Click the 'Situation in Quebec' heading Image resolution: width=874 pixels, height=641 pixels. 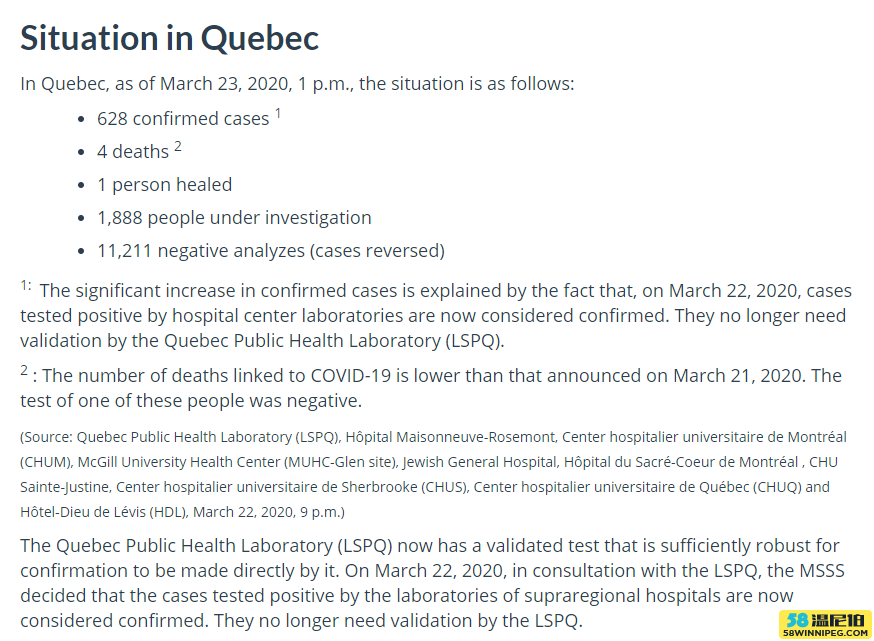click(169, 38)
